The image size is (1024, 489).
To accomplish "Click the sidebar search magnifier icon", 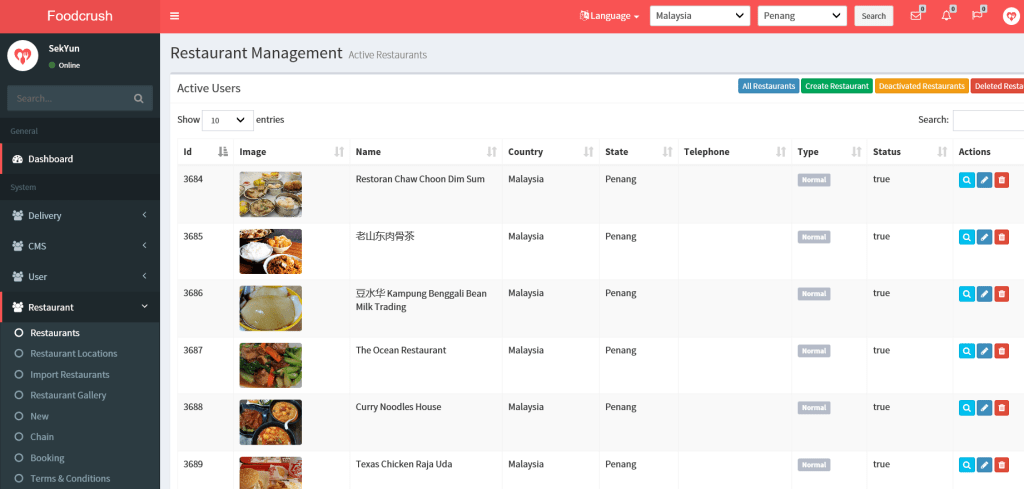I will (139, 98).
